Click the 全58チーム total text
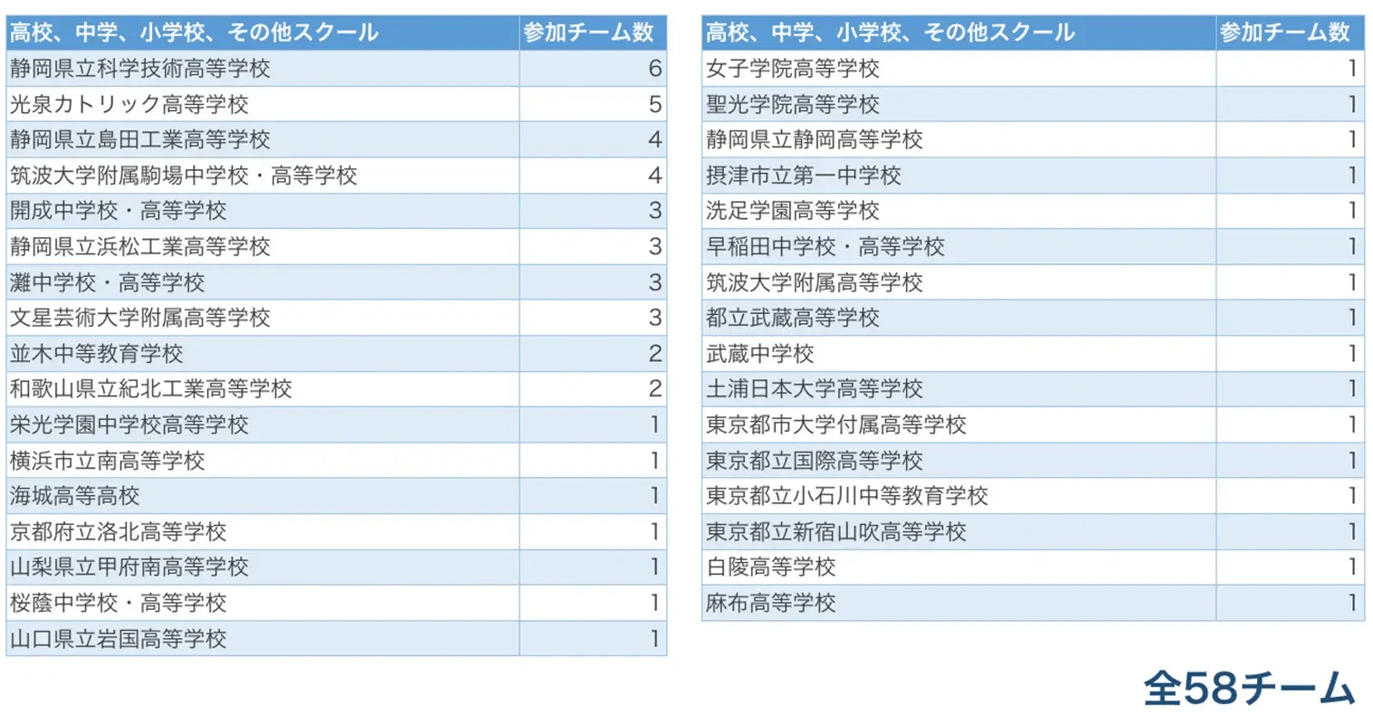Screen dimensions: 1373x724 pyautogui.click(x=1249, y=687)
